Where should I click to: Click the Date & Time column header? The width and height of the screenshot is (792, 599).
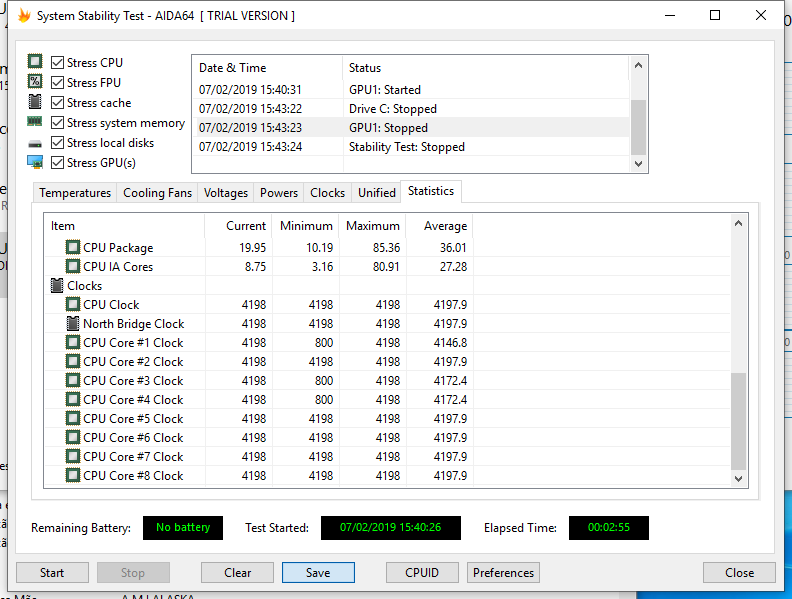tap(268, 68)
